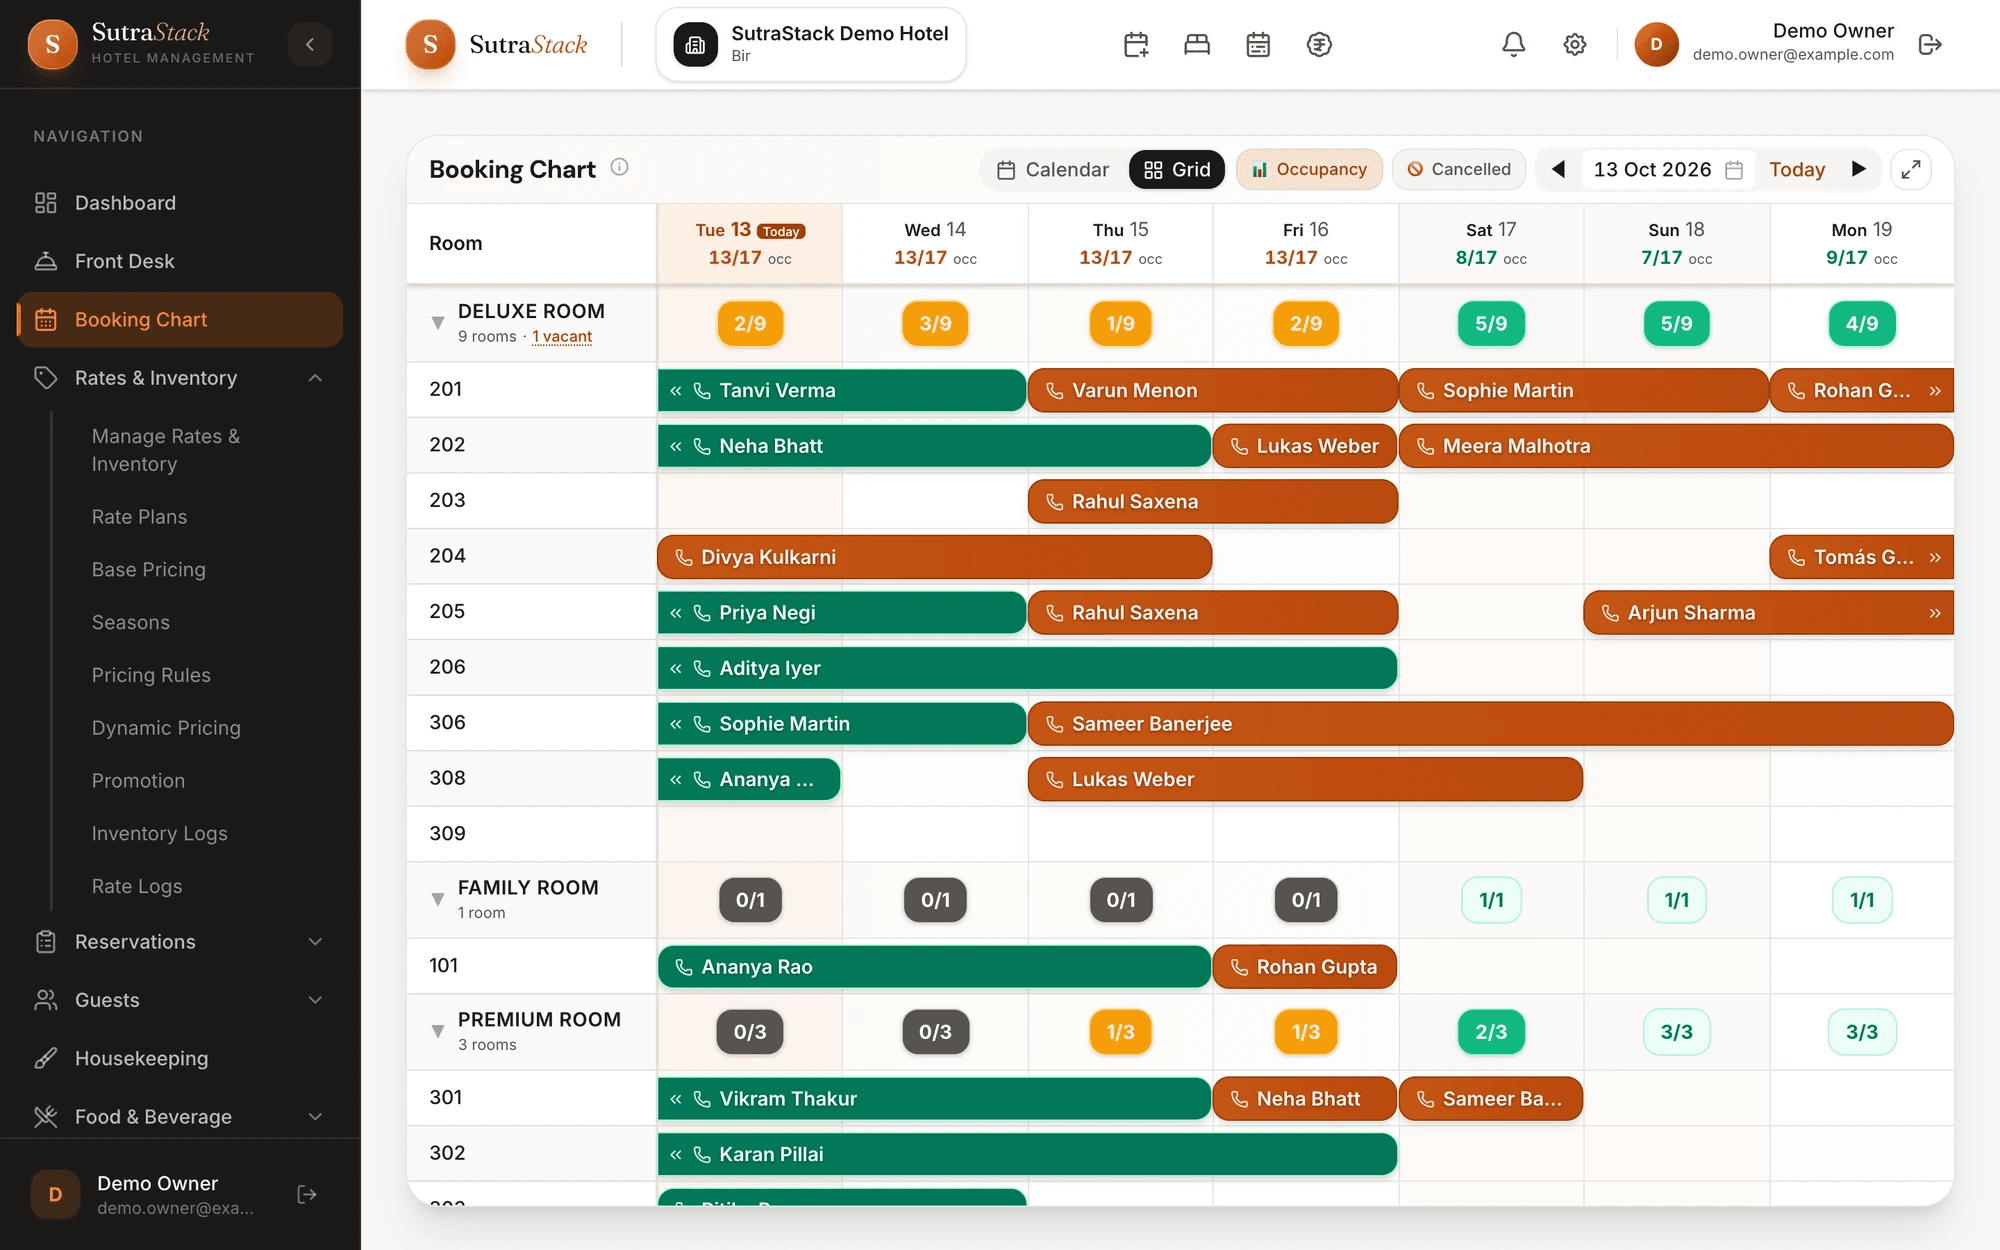2000x1250 pixels.
Task: Open Rate Logs page
Action: [137, 887]
